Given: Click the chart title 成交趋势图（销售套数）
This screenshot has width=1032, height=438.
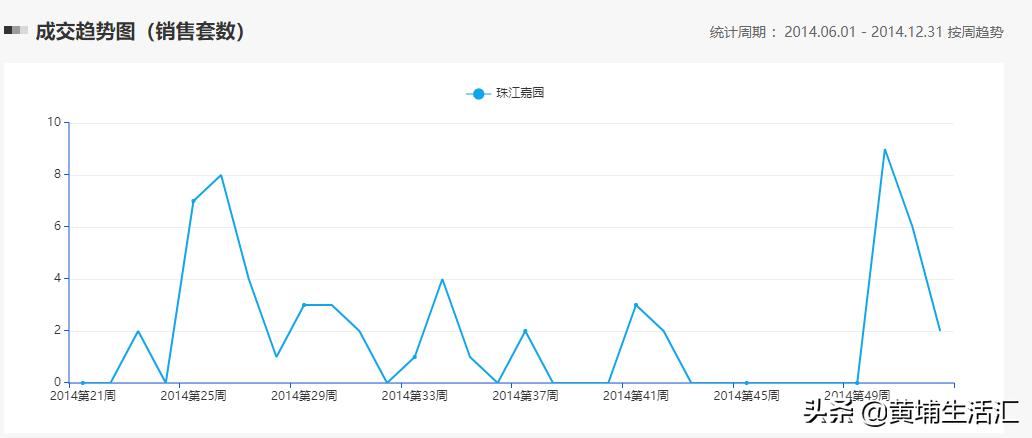Looking at the screenshot, I should pos(140,31).
